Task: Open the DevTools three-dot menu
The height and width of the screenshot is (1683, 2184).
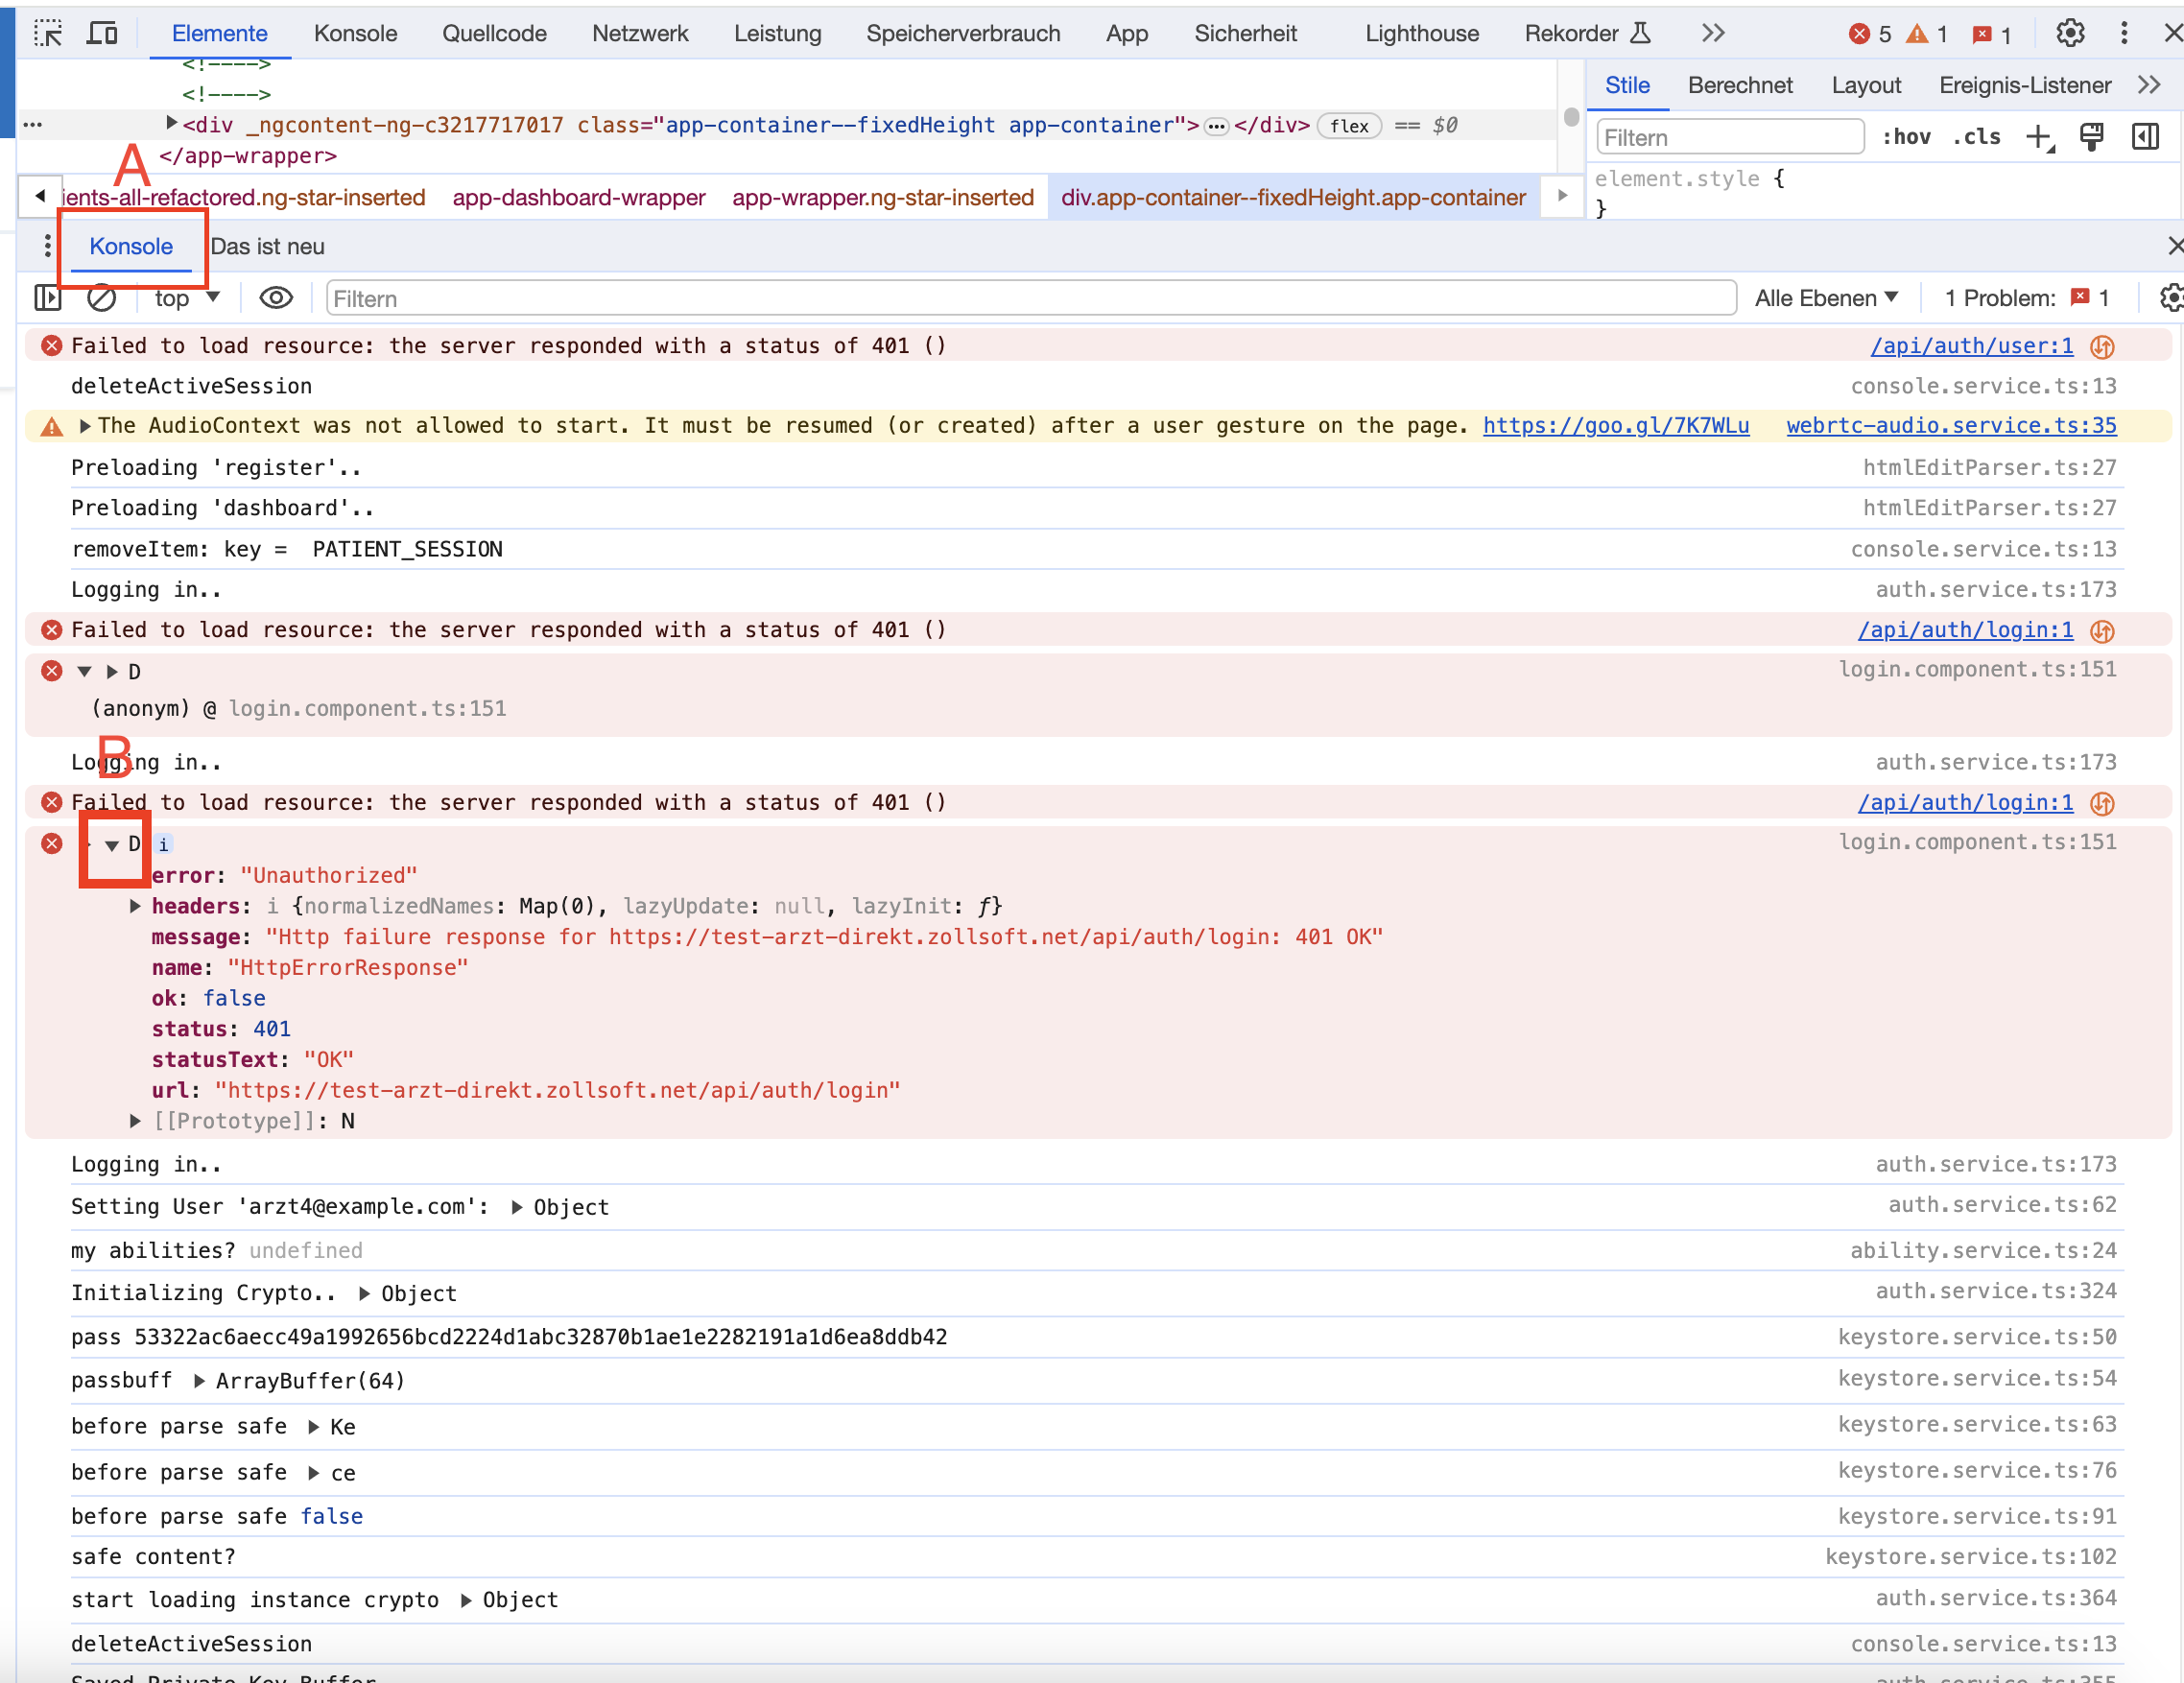Action: click(2124, 33)
